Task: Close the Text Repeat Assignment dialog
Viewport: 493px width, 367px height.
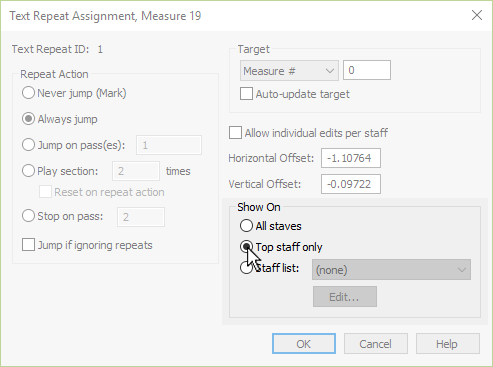Action: pos(477,15)
